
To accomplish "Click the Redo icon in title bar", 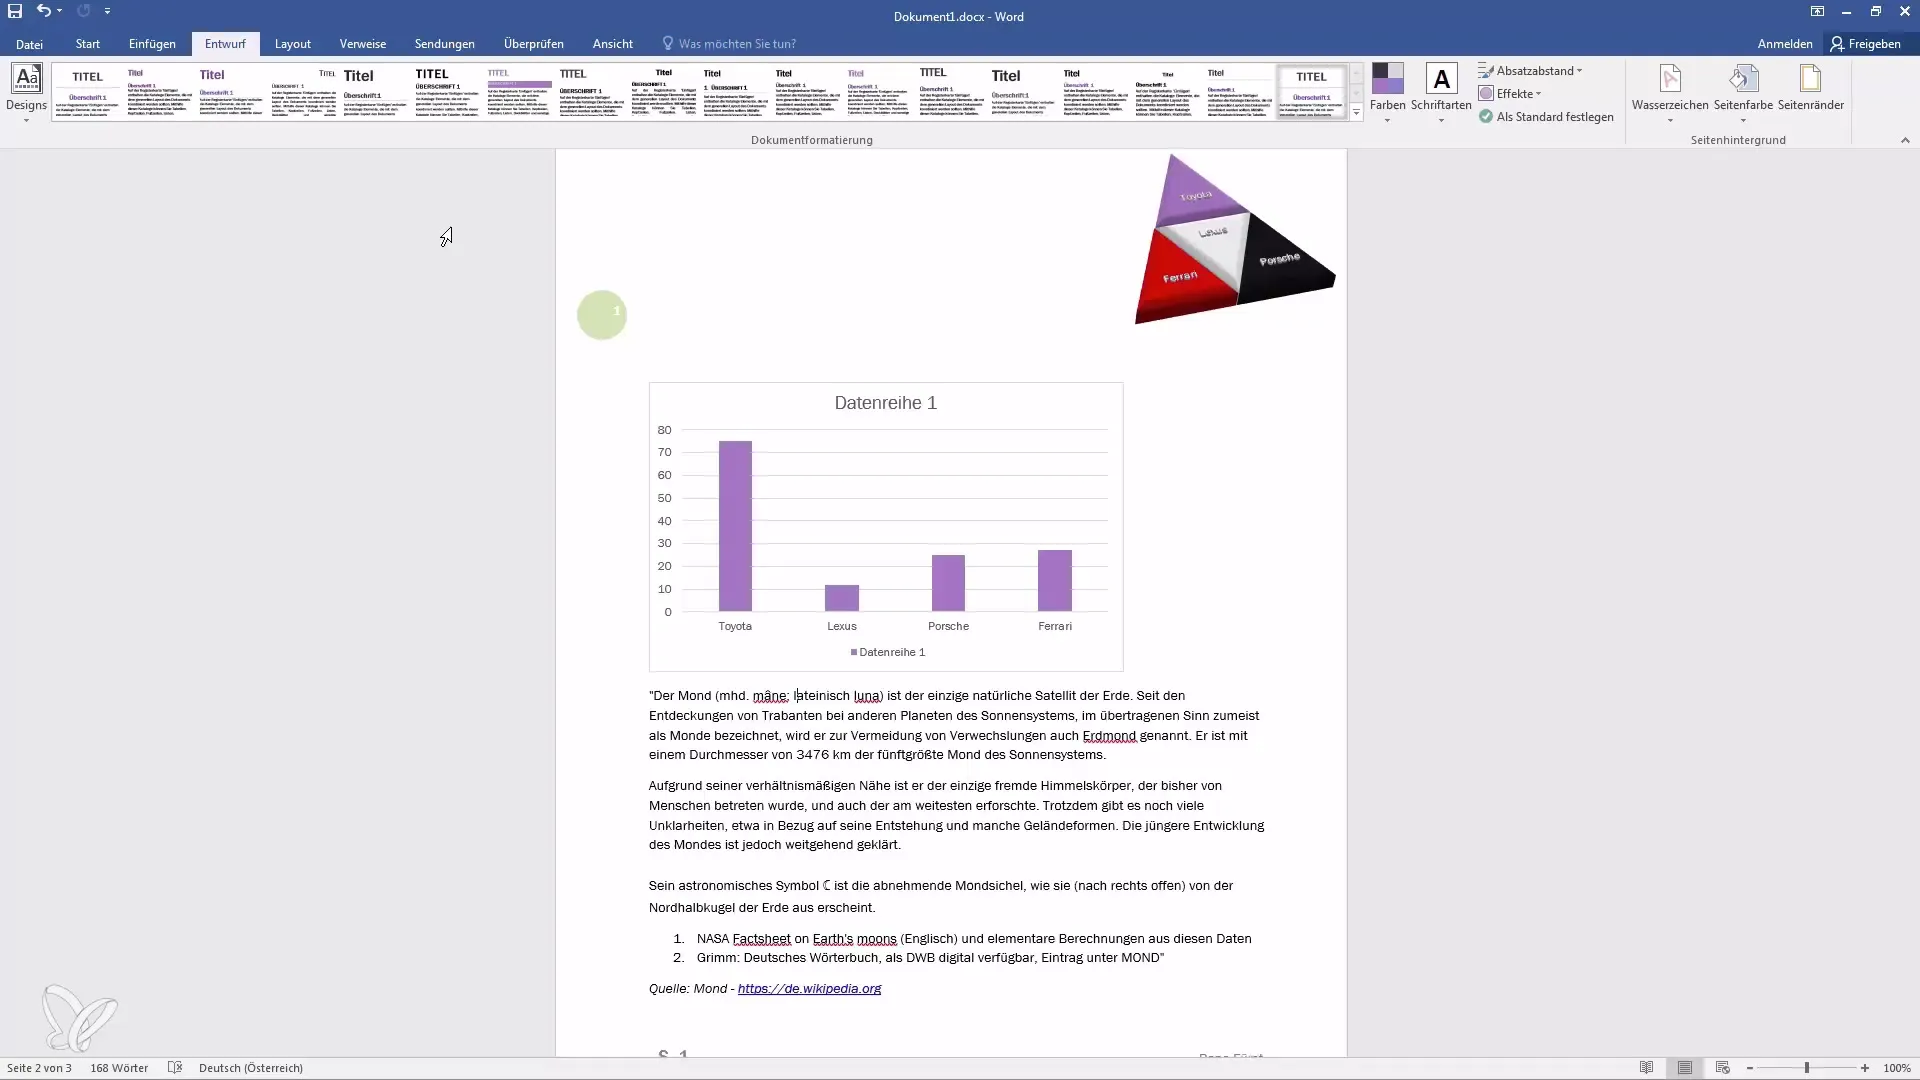I will (83, 11).
